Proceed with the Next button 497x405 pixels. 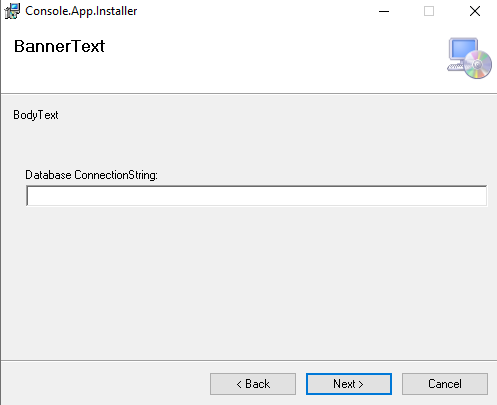point(349,384)
